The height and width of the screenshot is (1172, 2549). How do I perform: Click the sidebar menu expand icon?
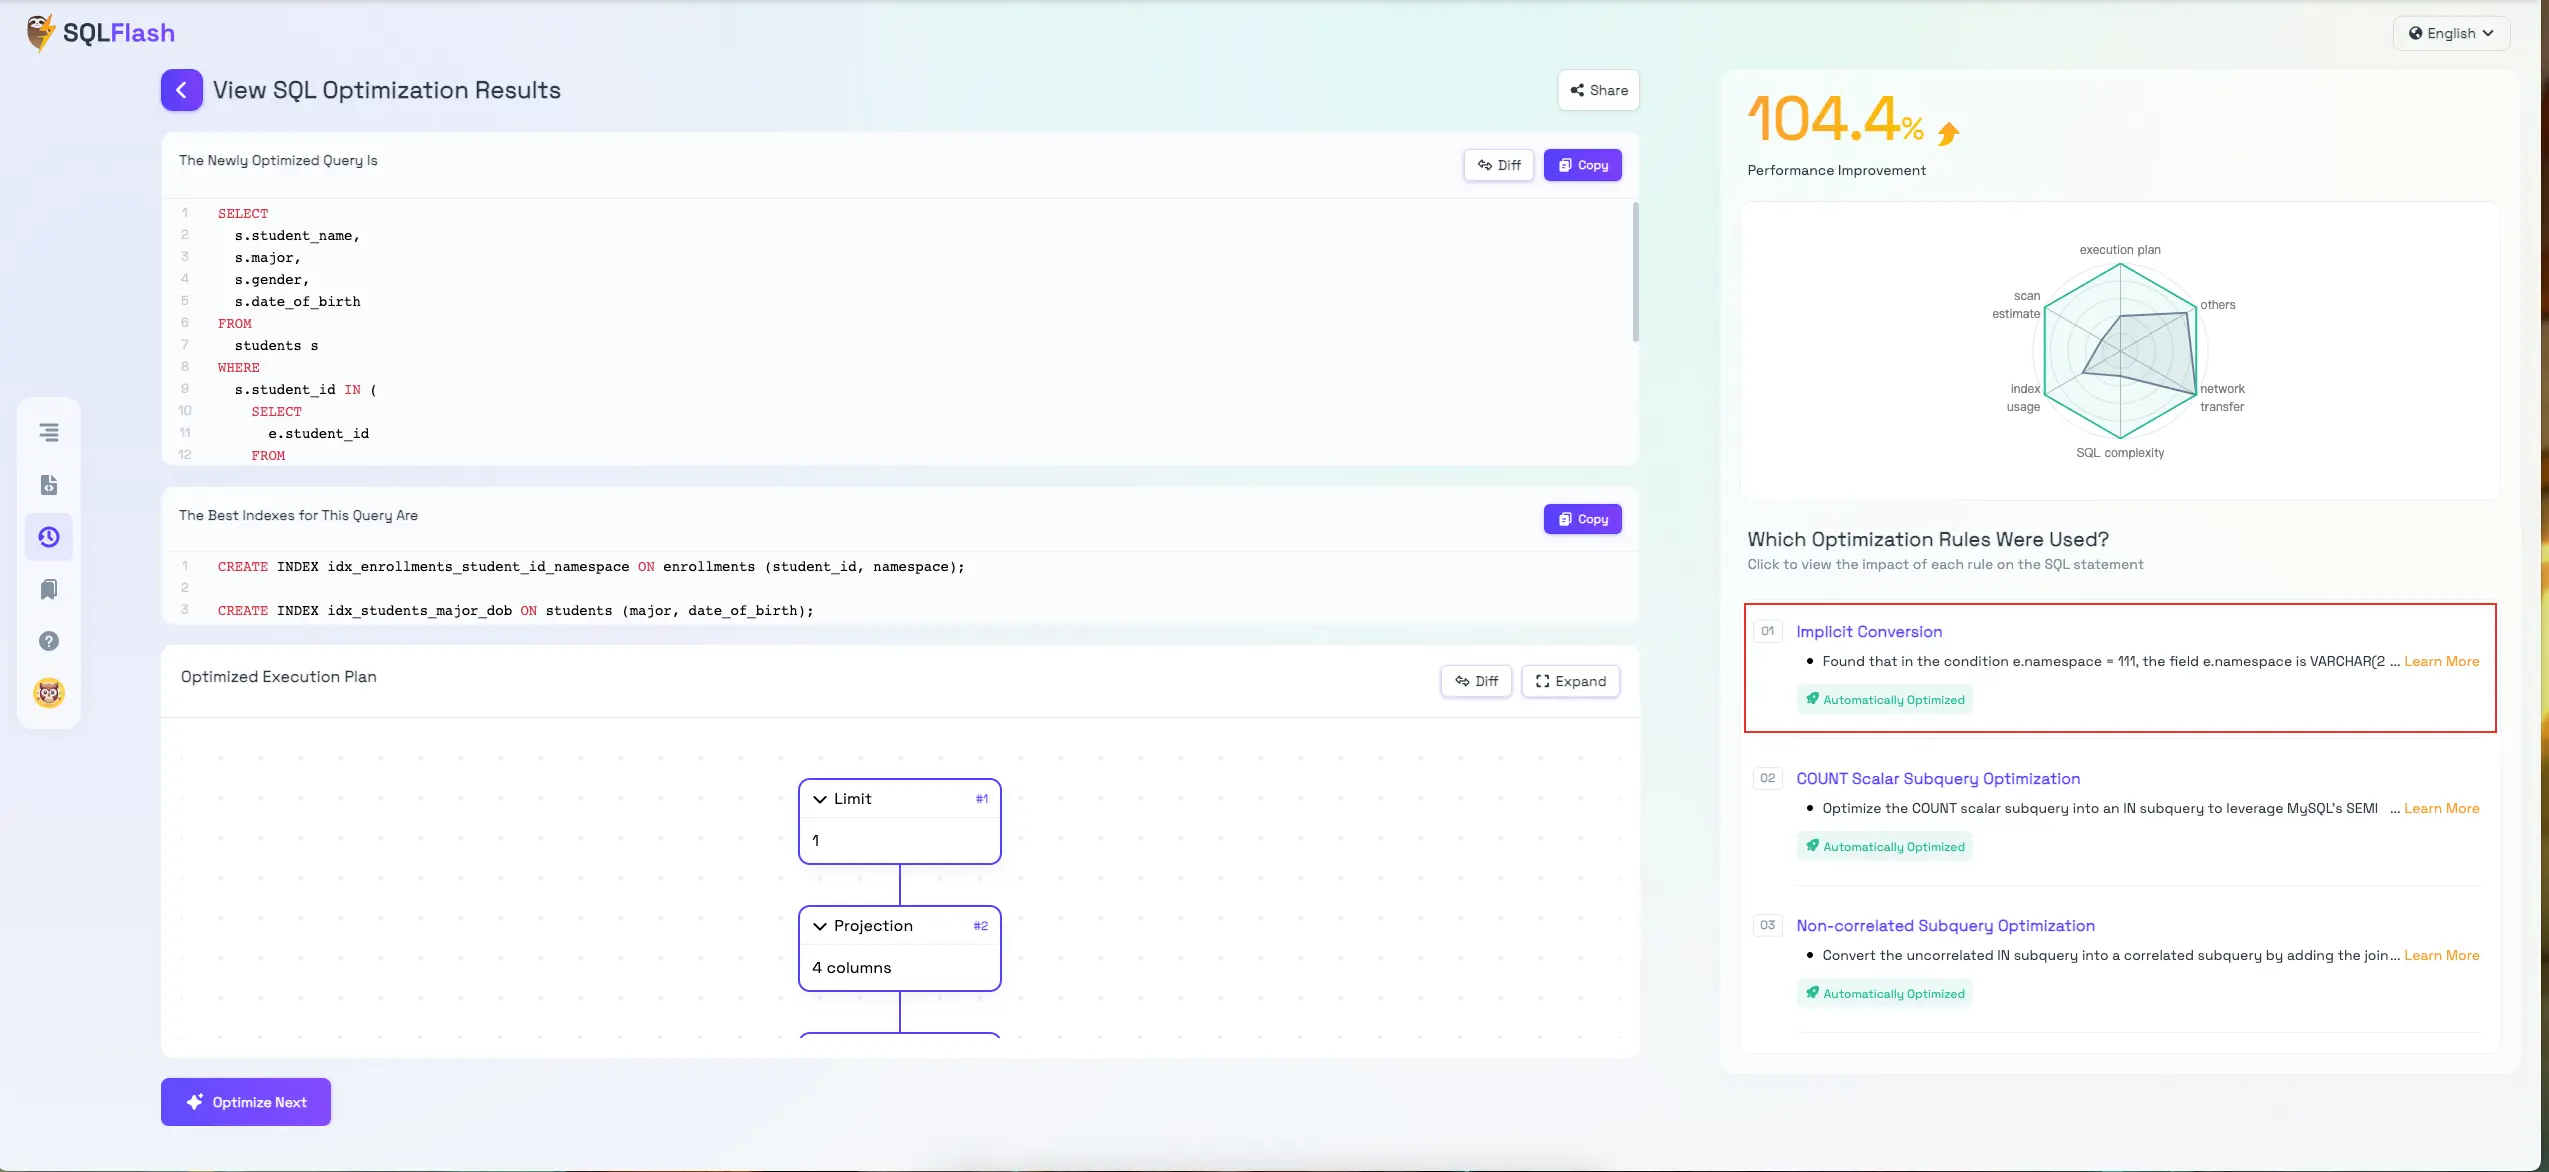(49, 432)
